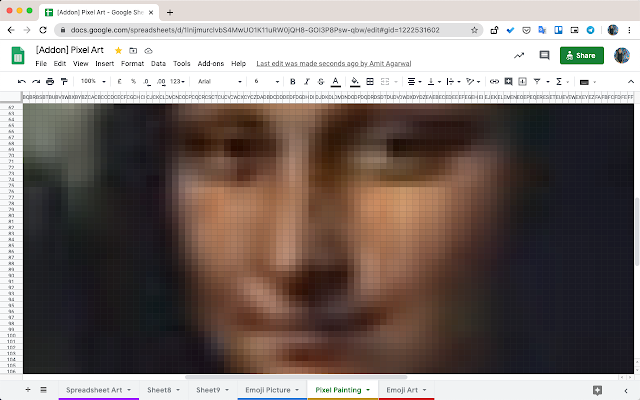Bookmark page with address bar star
640x400 pixels.
pos(474,30)
